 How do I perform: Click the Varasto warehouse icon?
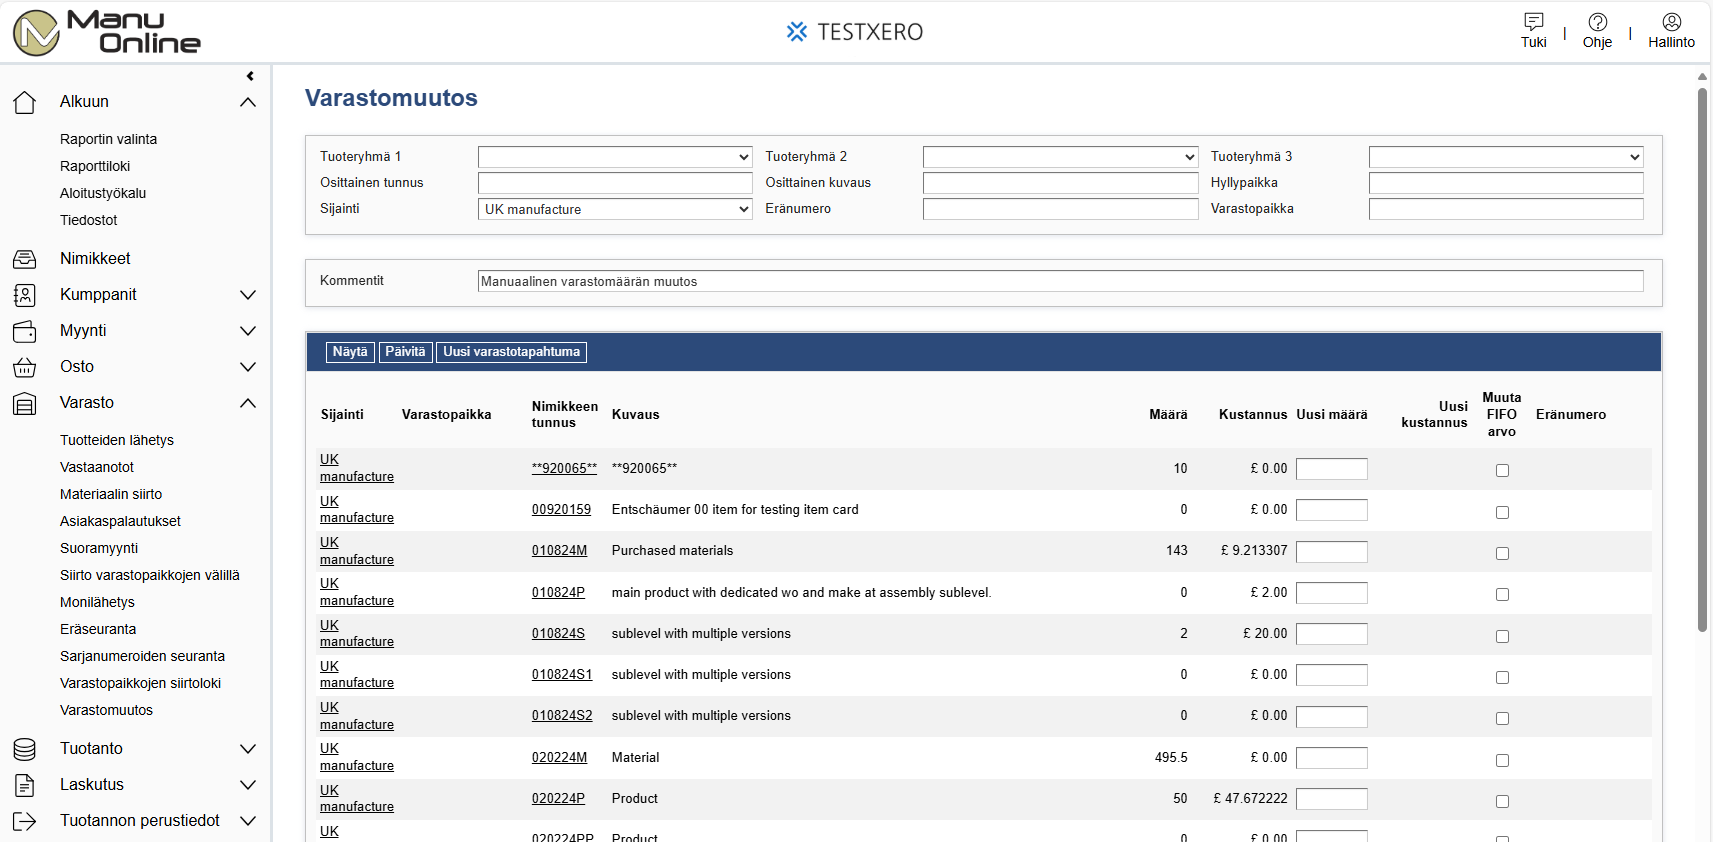(x=25, y=403)
